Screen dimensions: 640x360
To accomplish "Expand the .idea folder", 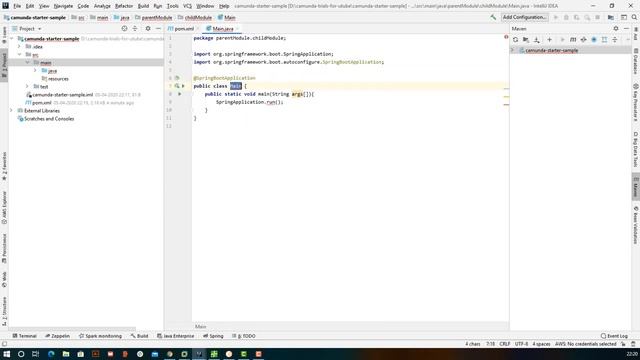I will pyautogui.click(x=19, y=47).
